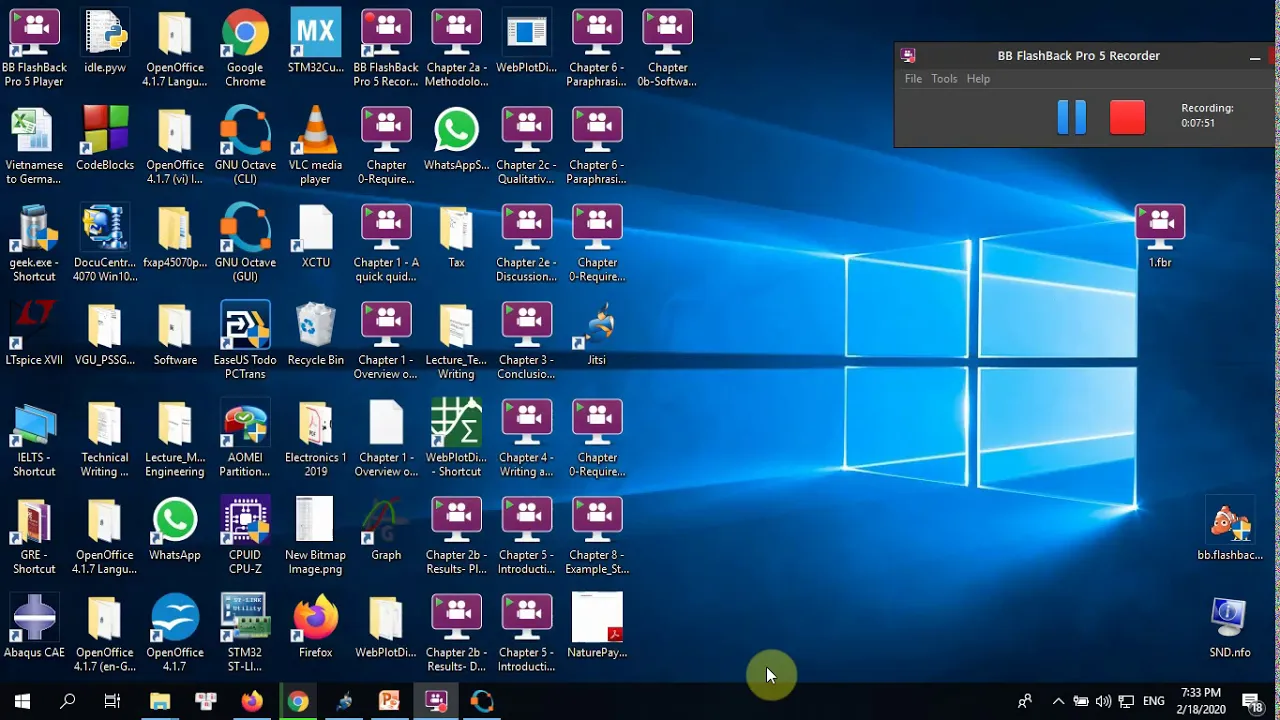Select Chapter 8 - Example_St... recording

[597, 536]
